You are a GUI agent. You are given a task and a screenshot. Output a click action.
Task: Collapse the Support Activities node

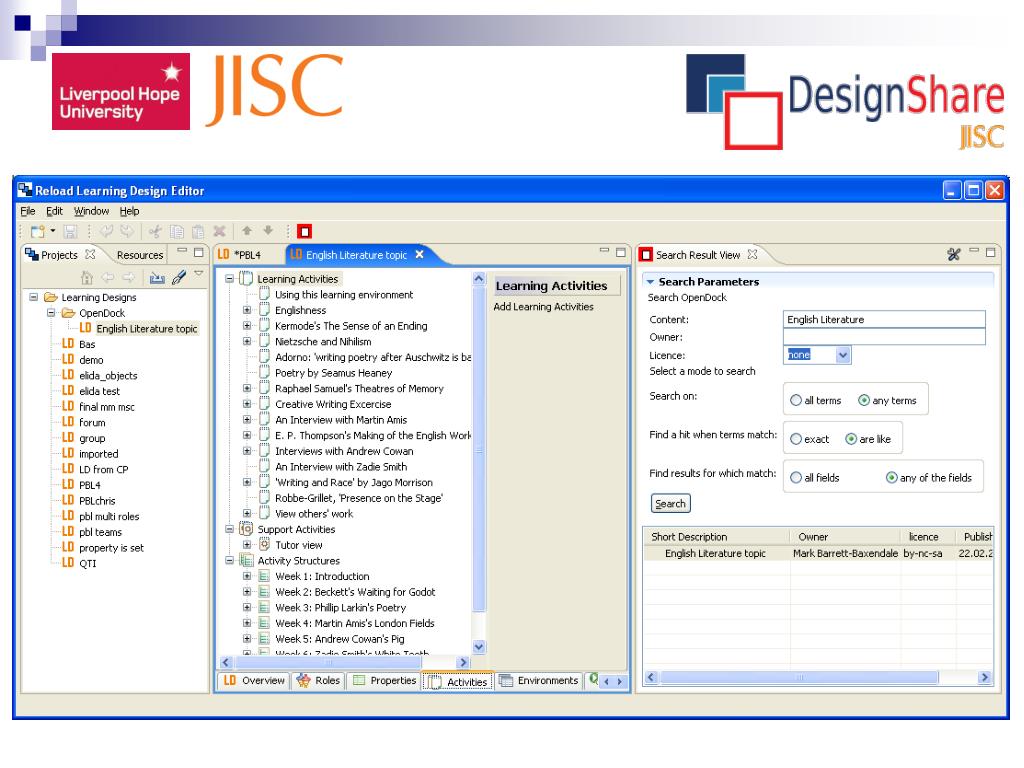coord(229,529)
